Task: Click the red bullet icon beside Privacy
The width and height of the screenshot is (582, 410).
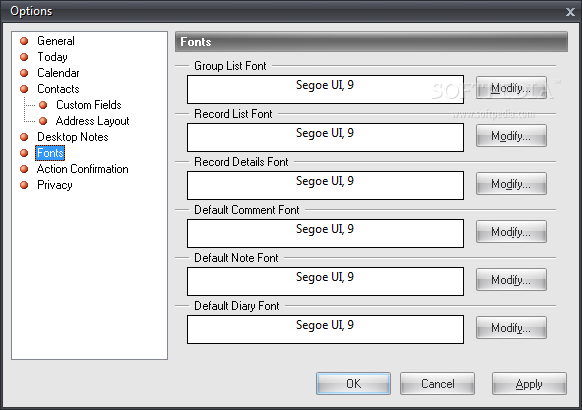Action: coord(24,185)
